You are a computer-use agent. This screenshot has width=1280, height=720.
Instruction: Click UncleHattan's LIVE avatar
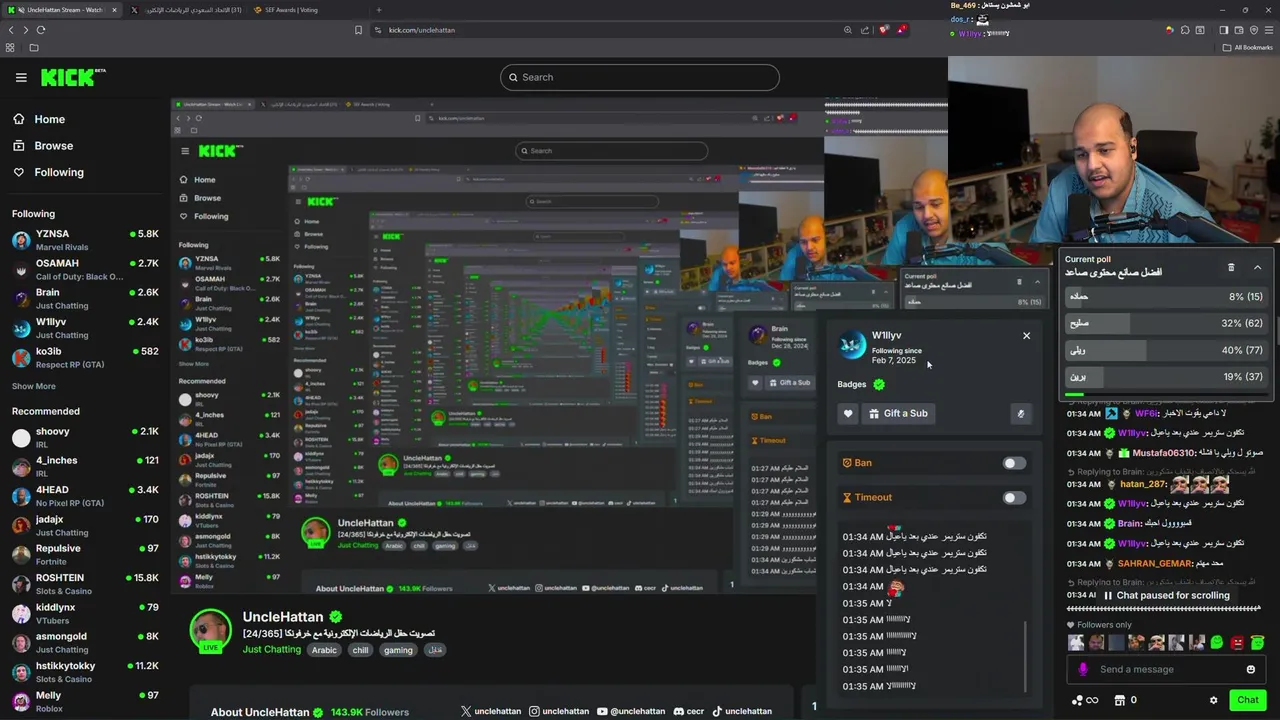point(211,631)
